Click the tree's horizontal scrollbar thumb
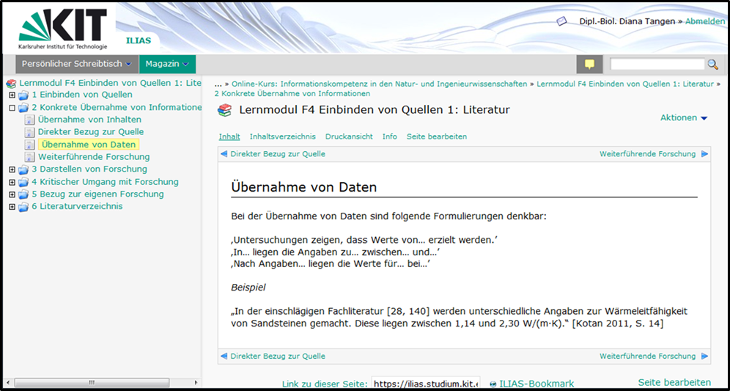 coord(91,382)
